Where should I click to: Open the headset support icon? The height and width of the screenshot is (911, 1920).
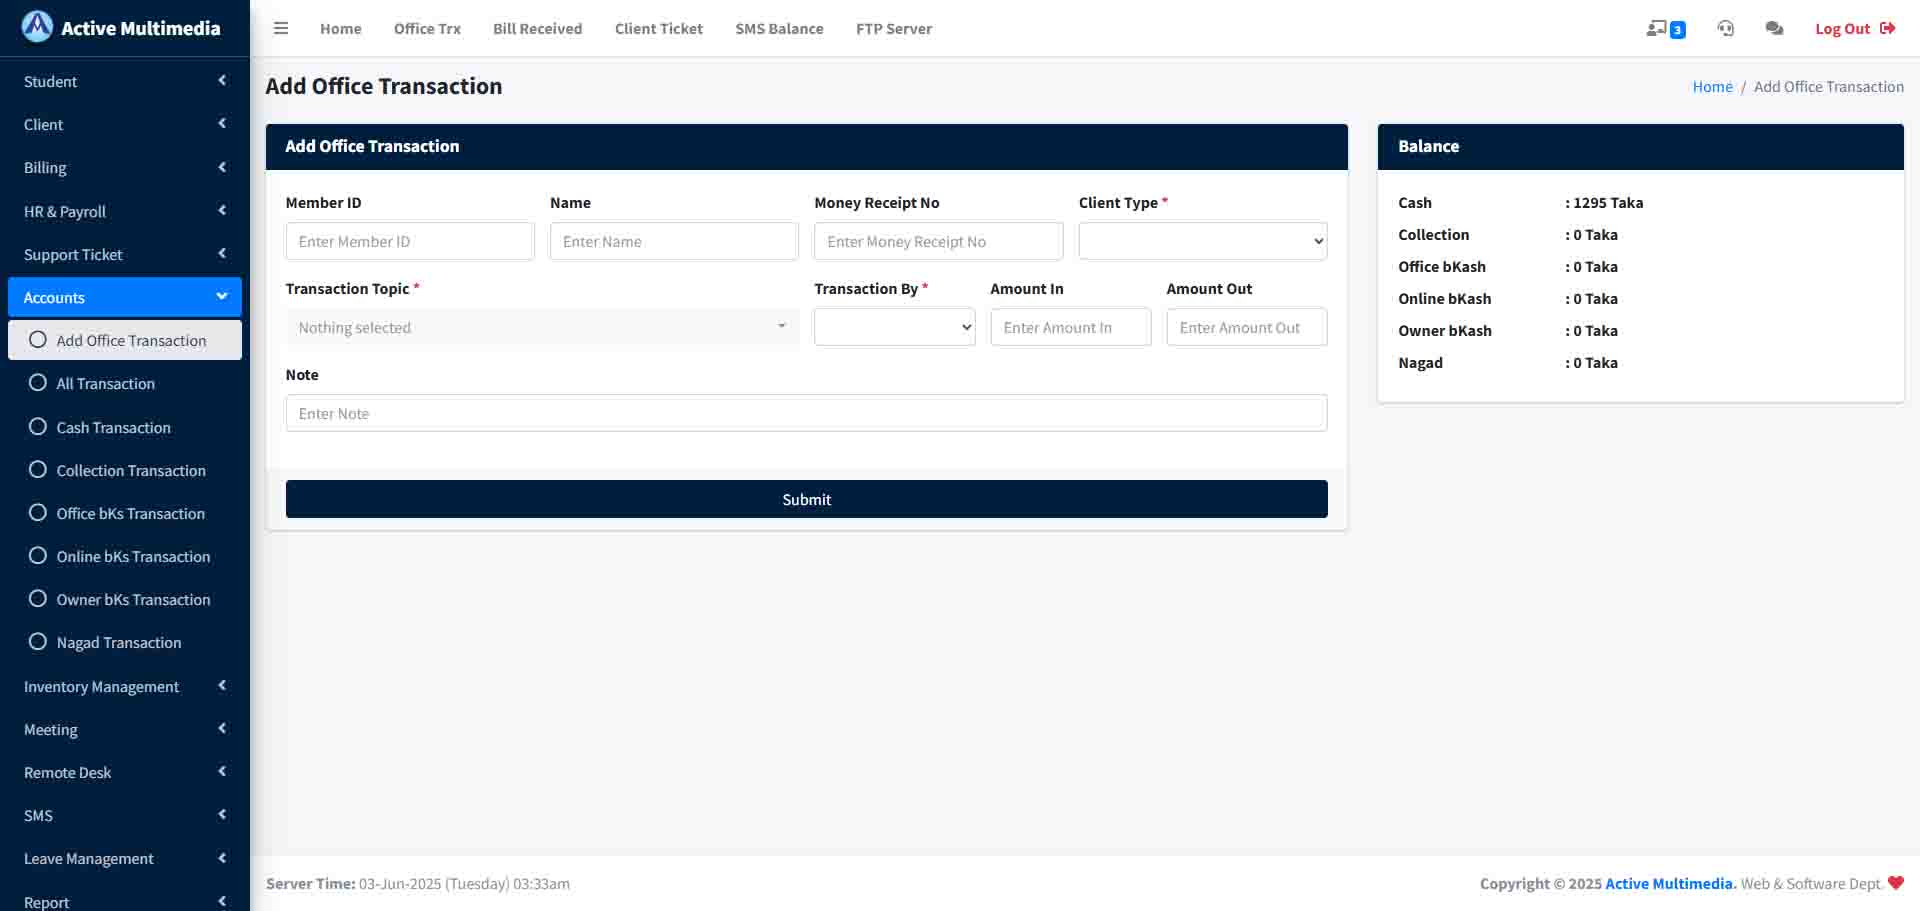pyautogui.click(x=1725, y=28)
